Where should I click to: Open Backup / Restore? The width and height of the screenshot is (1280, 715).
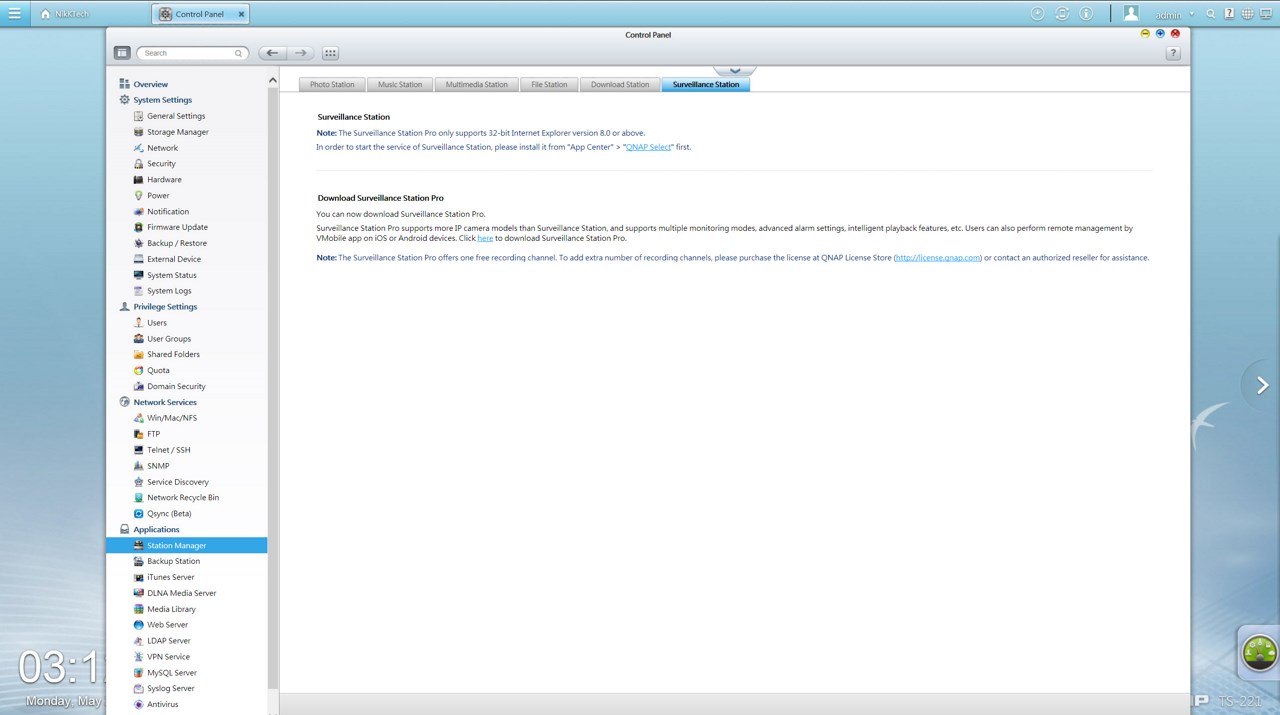click(177, 243)
